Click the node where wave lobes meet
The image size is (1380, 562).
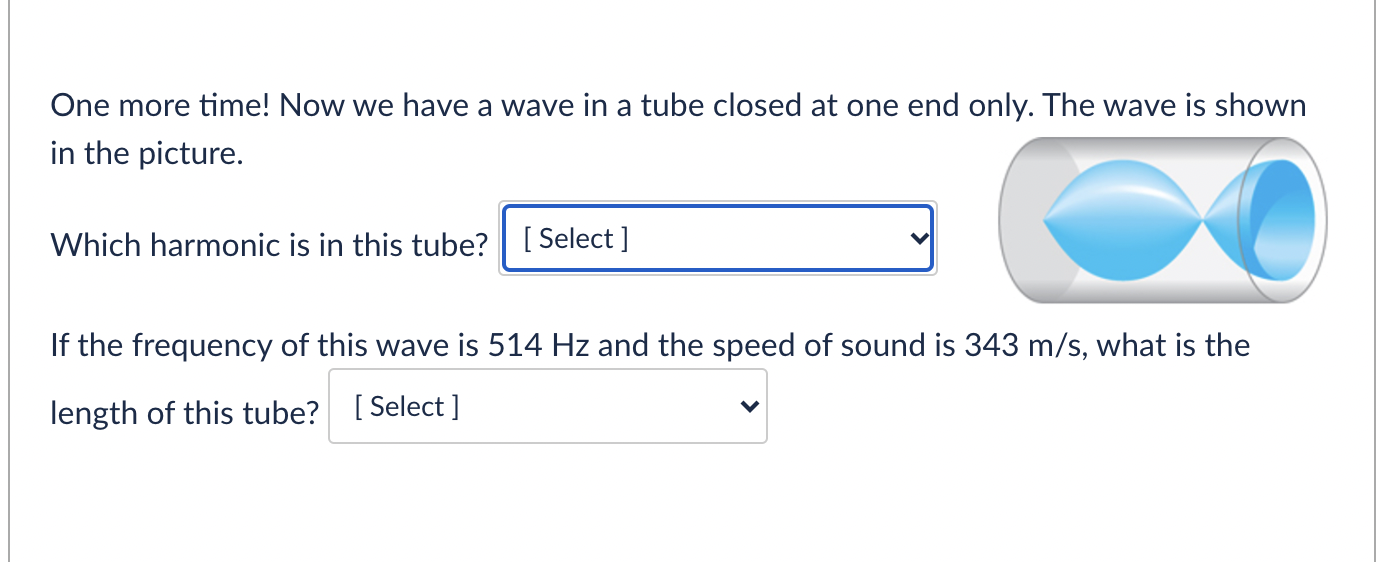point(1207,219)
